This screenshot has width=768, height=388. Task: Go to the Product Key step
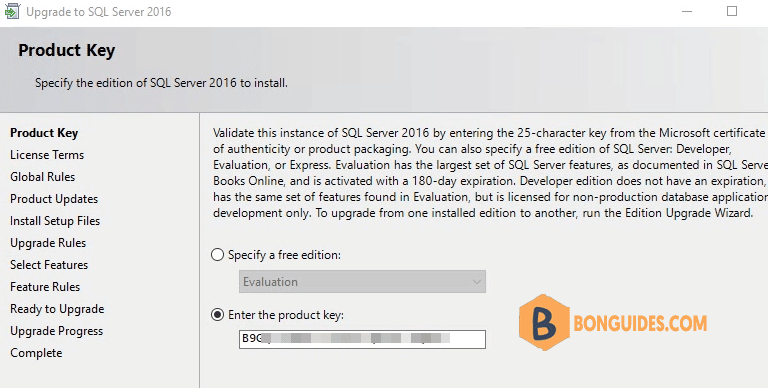click(x=44, y=133)
